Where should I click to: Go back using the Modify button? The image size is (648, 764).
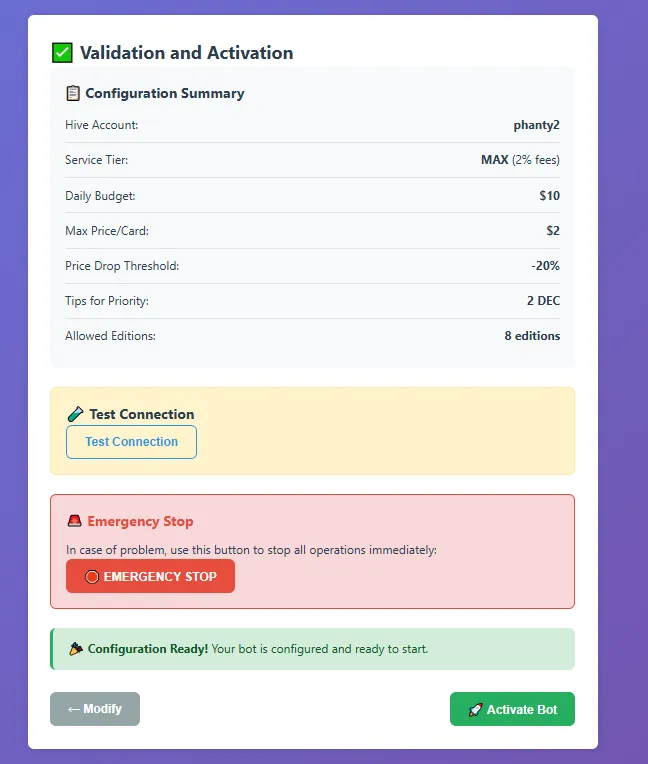point(95,709)
